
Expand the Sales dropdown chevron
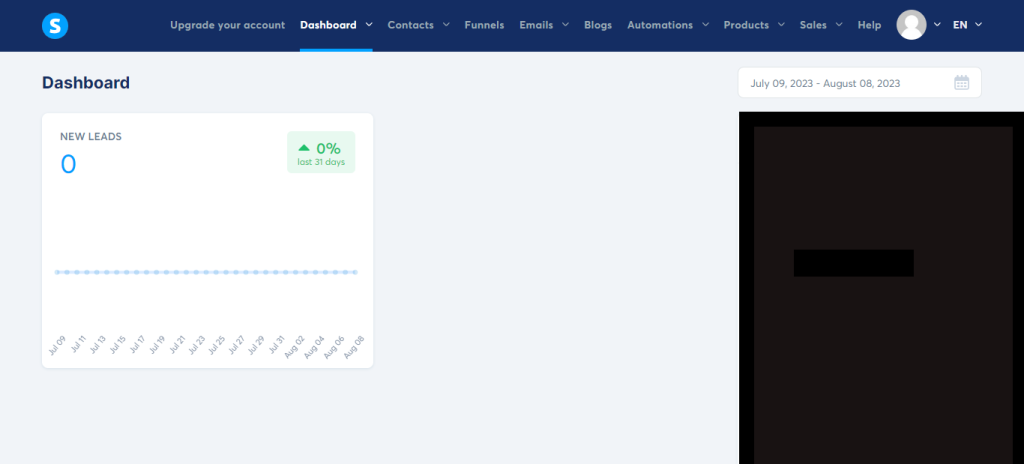839,25
